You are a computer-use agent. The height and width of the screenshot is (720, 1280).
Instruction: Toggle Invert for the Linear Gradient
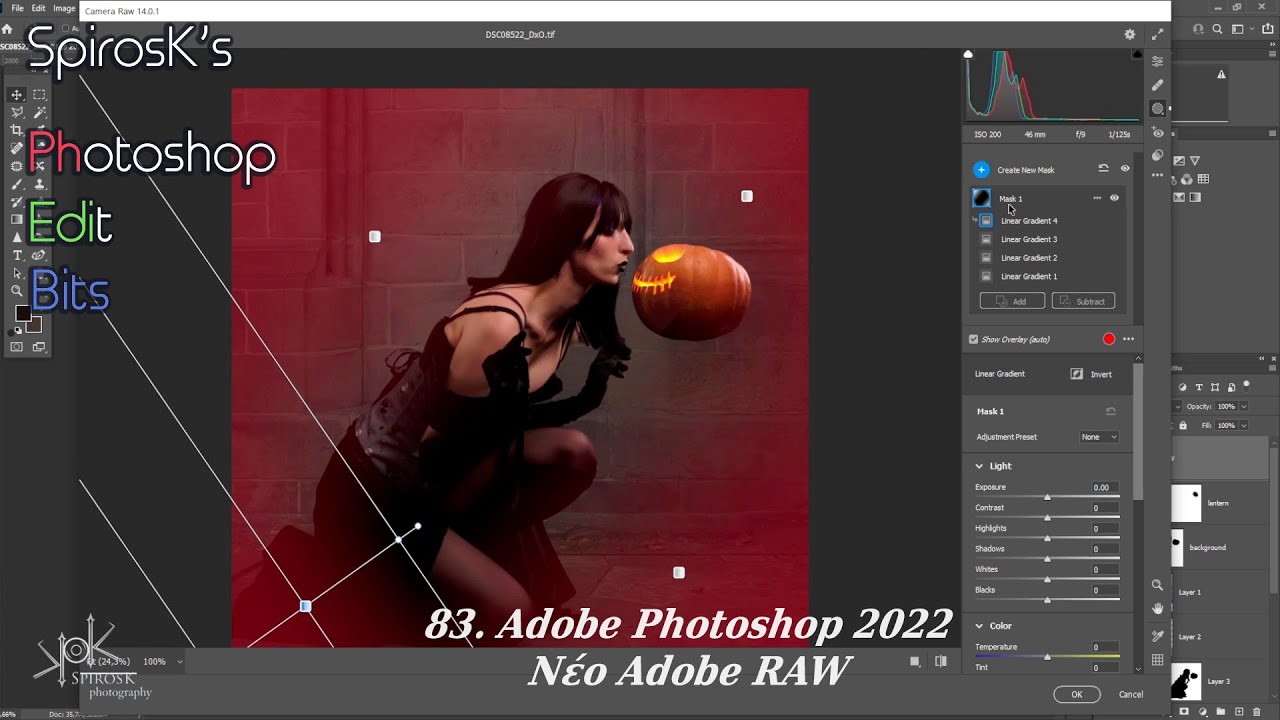click(x=1091, y=374)
